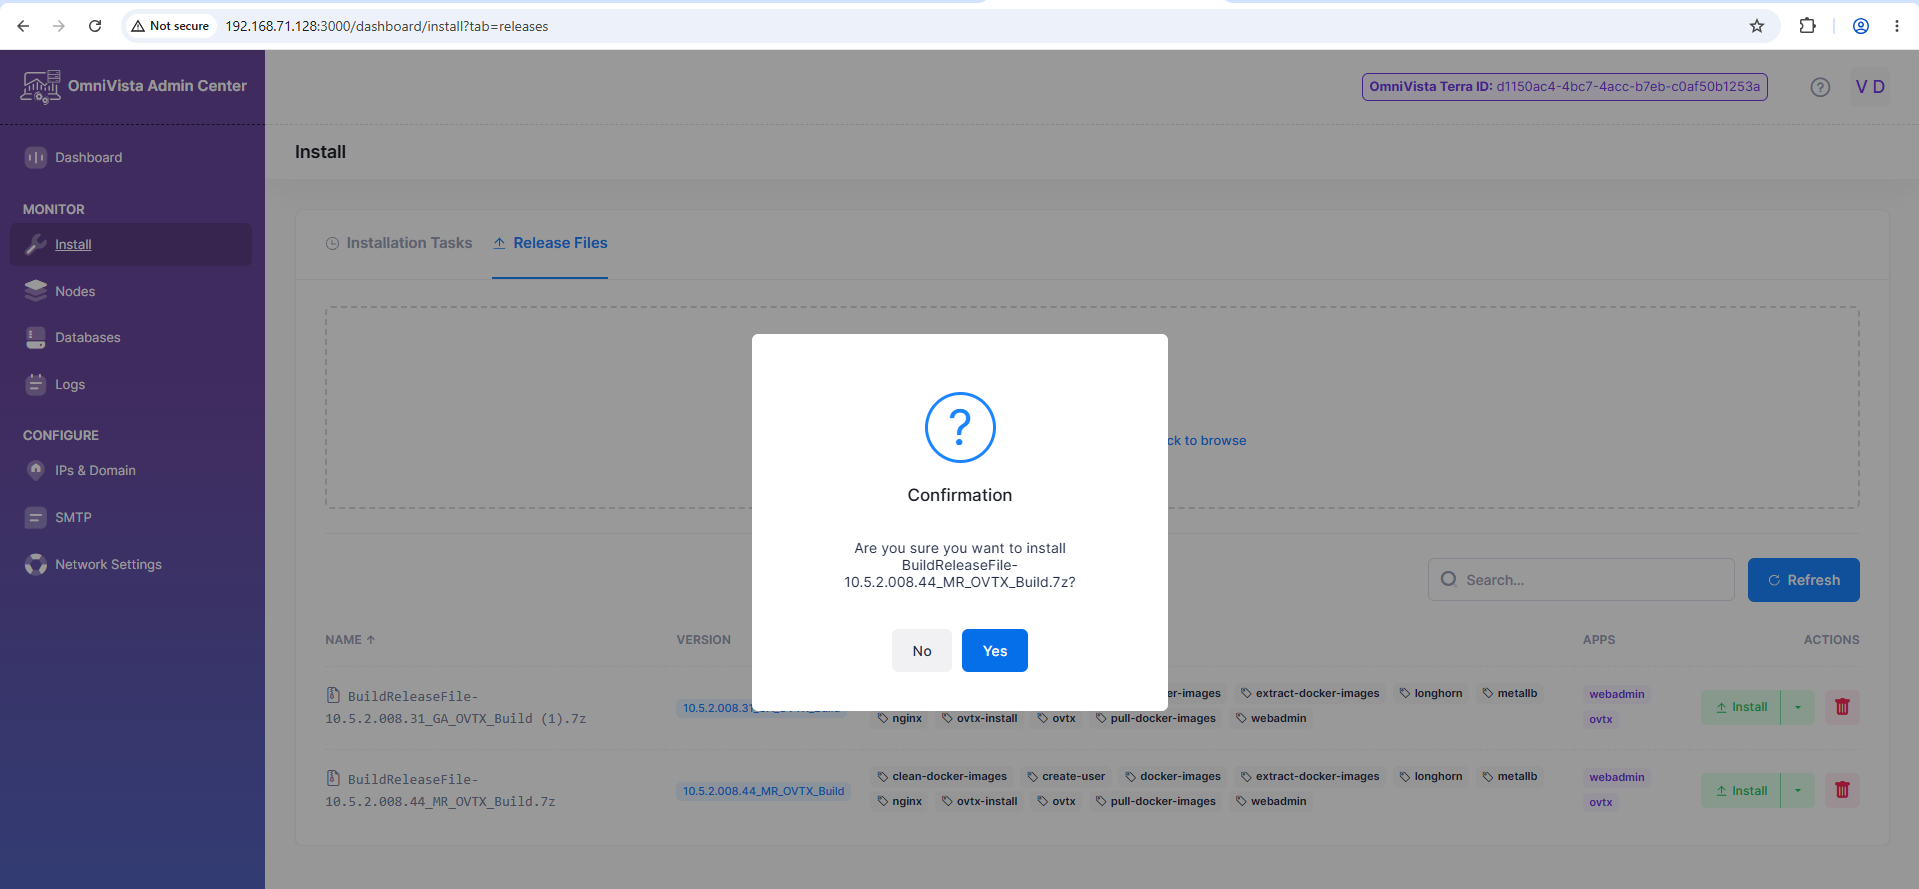Screen dimensions: 1919x889
Task: Bookmark this page with the star icon
Action: (x=1757, y=26)
